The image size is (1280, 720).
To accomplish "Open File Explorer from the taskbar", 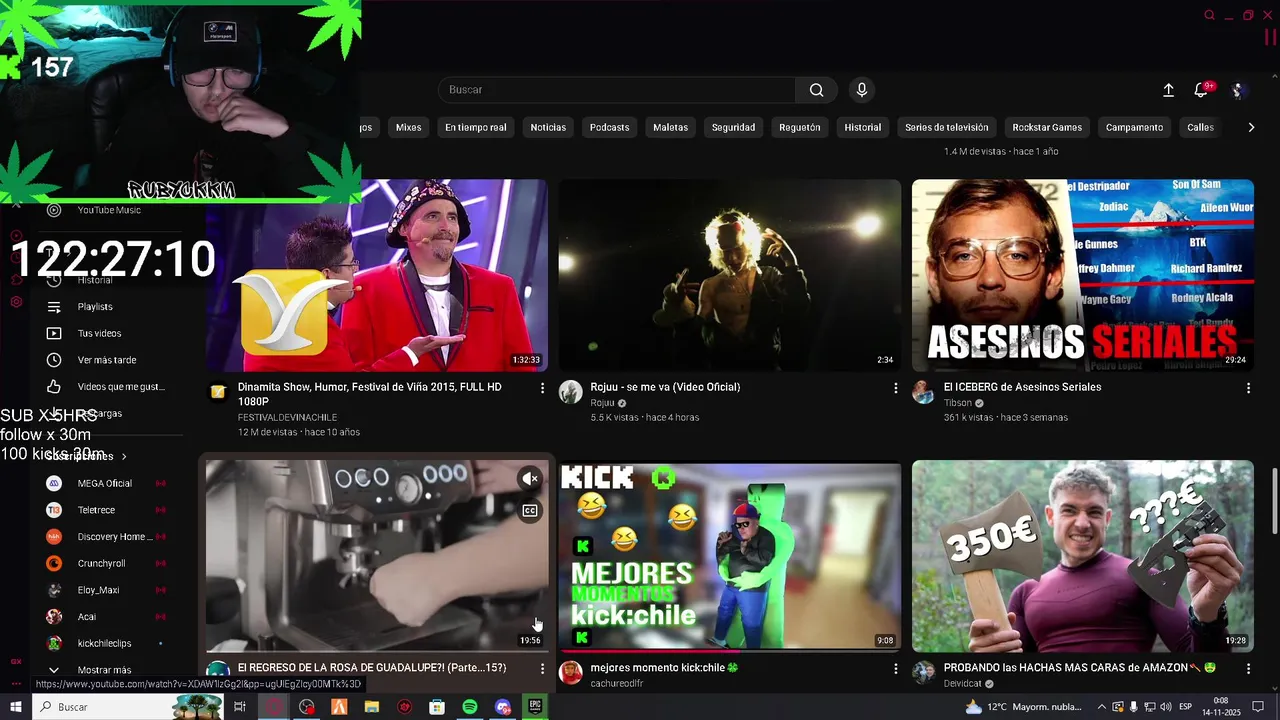I will coord(372,707).
